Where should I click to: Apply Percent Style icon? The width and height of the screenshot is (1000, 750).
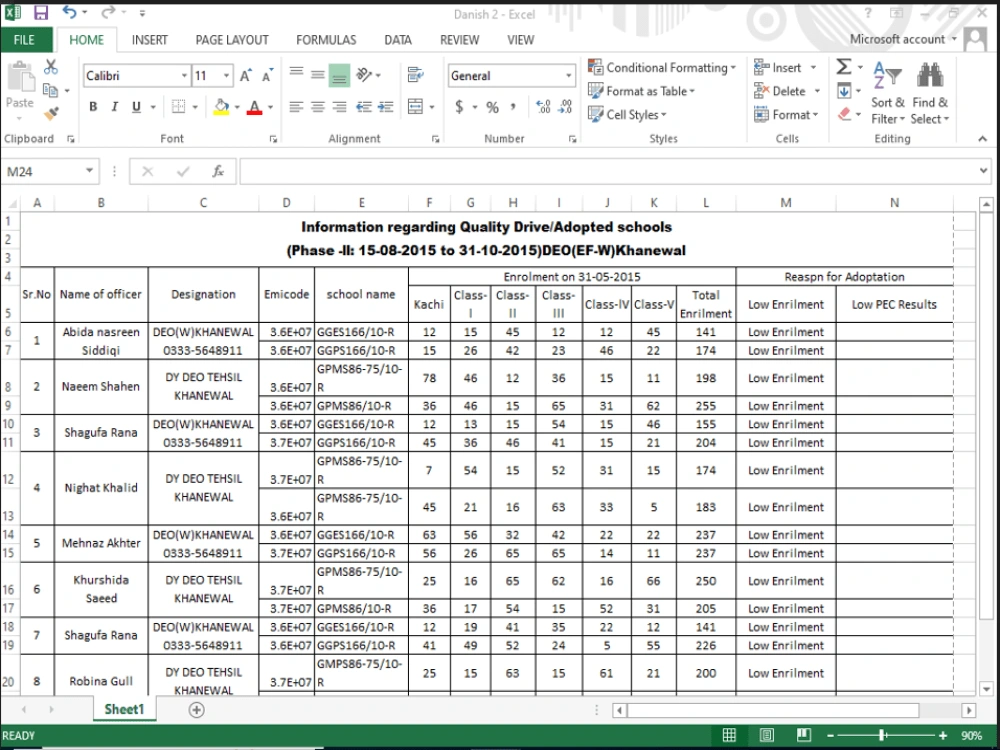[x=492, y=107]
